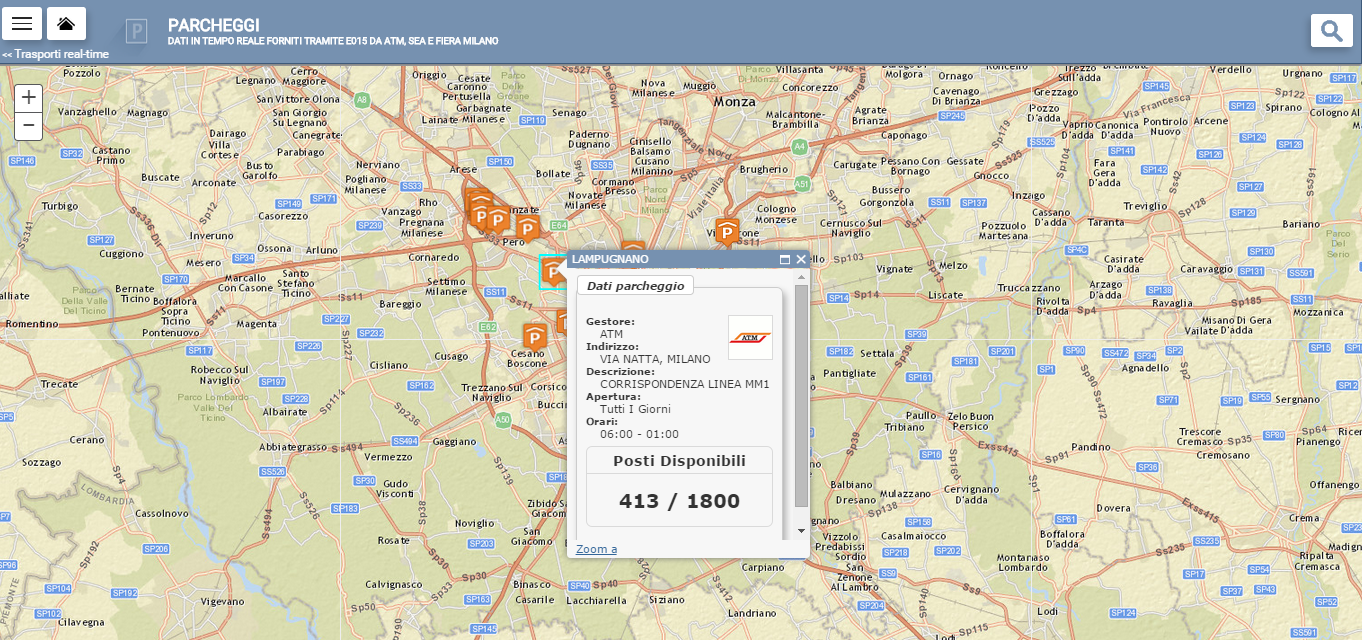
Task: Click the home button in header
Action: tap(66, 23)
